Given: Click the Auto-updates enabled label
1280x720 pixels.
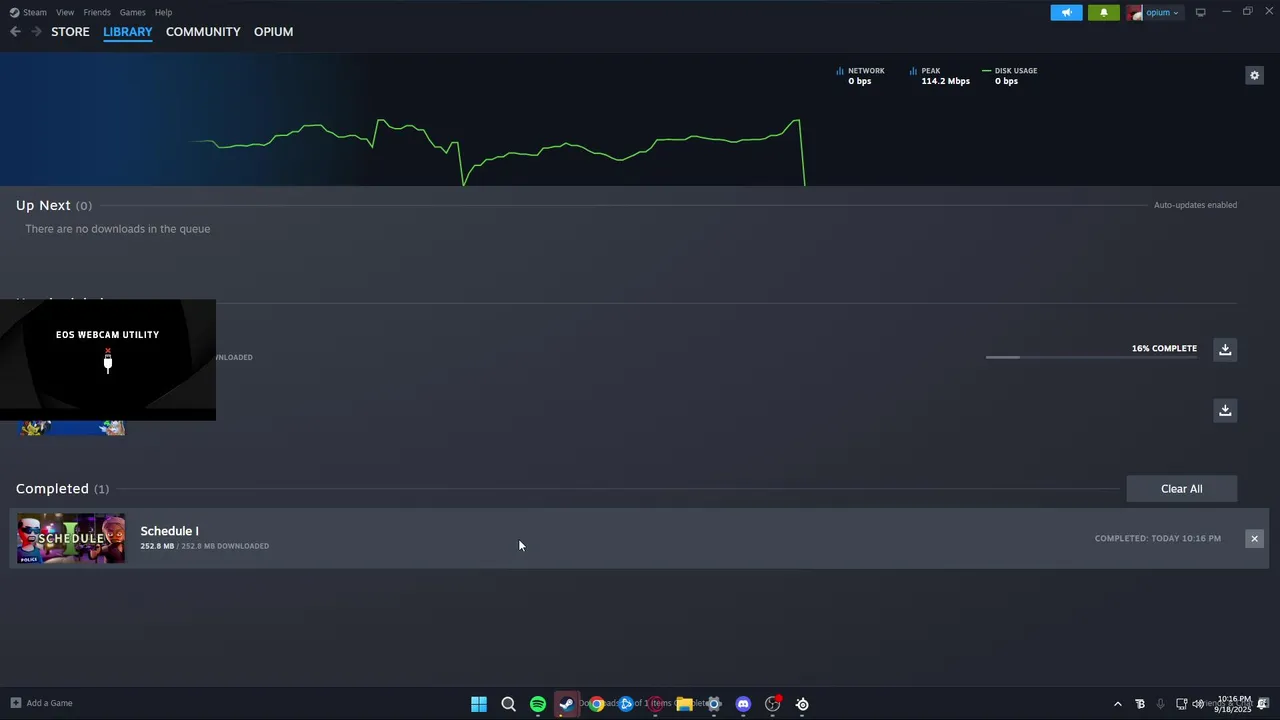Looking at the screenshot, I should click(1195, 205).
